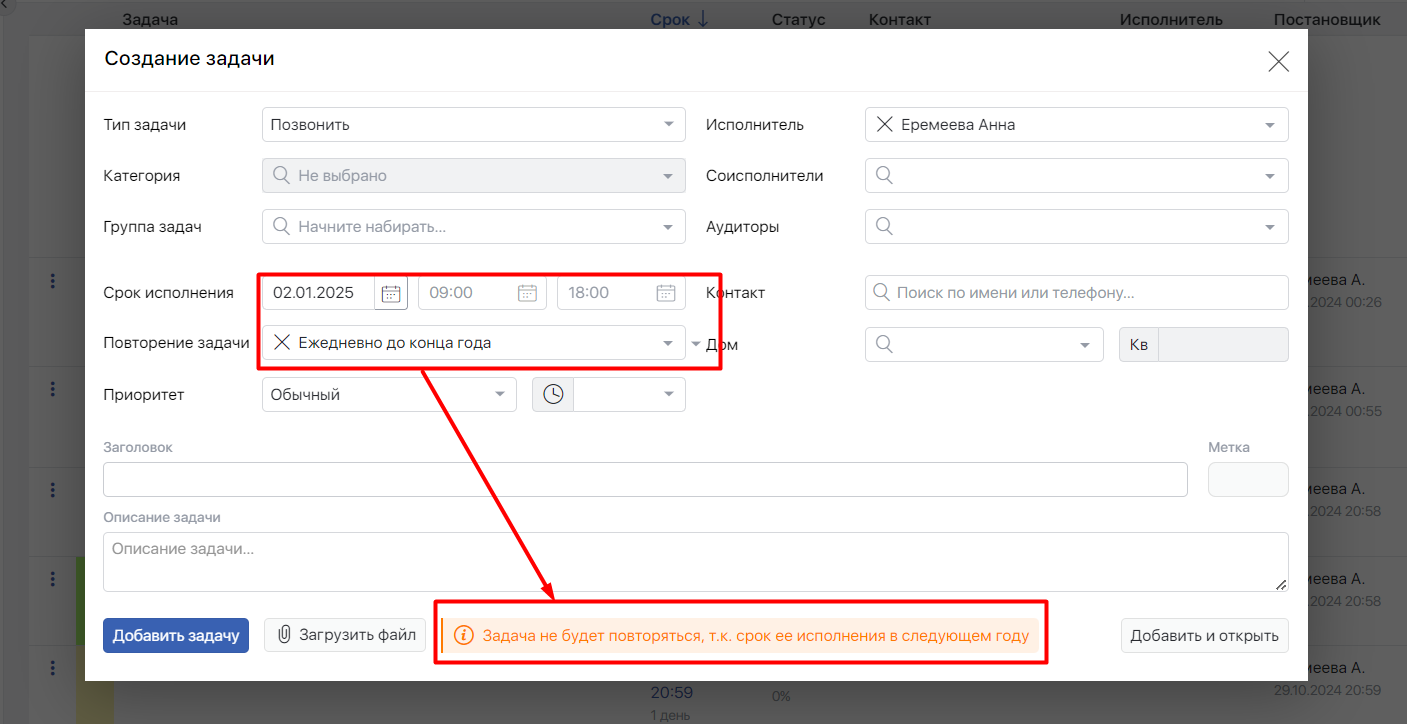1407x724 pixels.
Task: Clear the task repetition value with X icon
Action: pyautogui.click(x=282, y=343)
